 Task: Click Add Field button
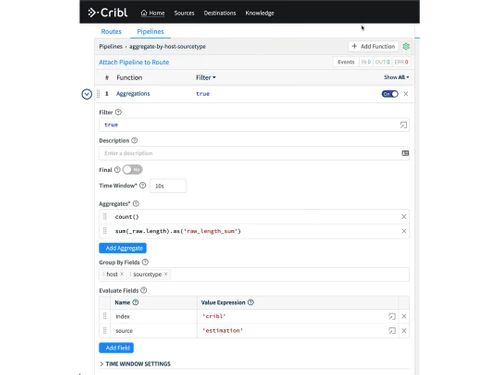tap(116, 348)
